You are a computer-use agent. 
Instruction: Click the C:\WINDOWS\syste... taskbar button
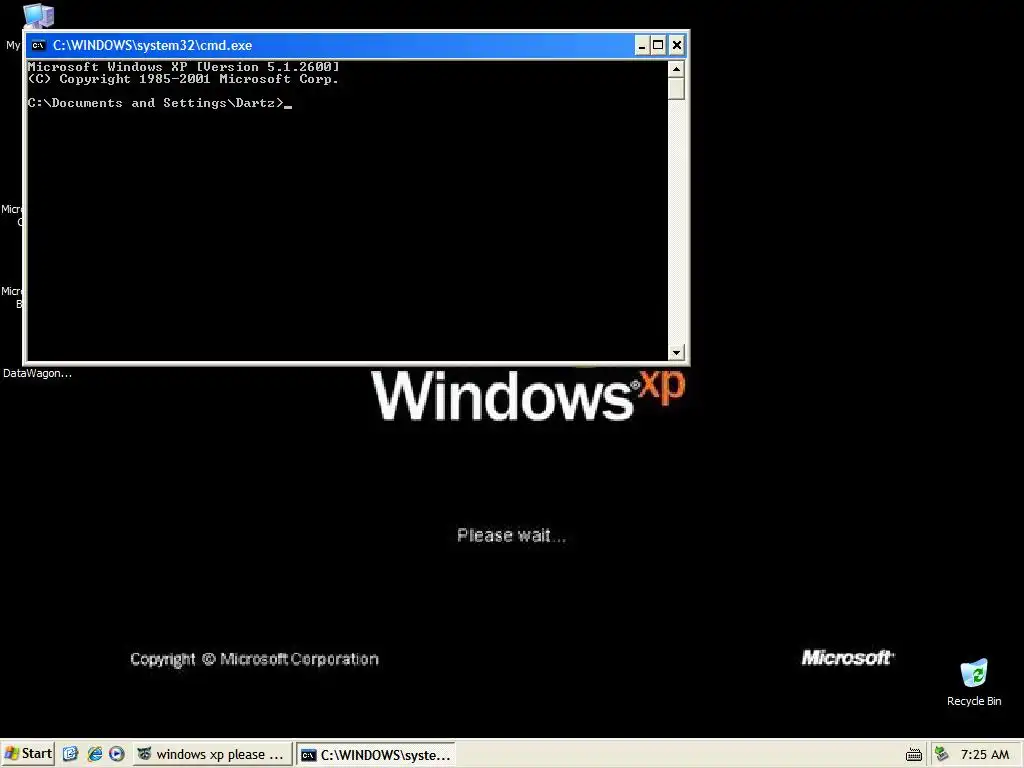click(376, 754)
